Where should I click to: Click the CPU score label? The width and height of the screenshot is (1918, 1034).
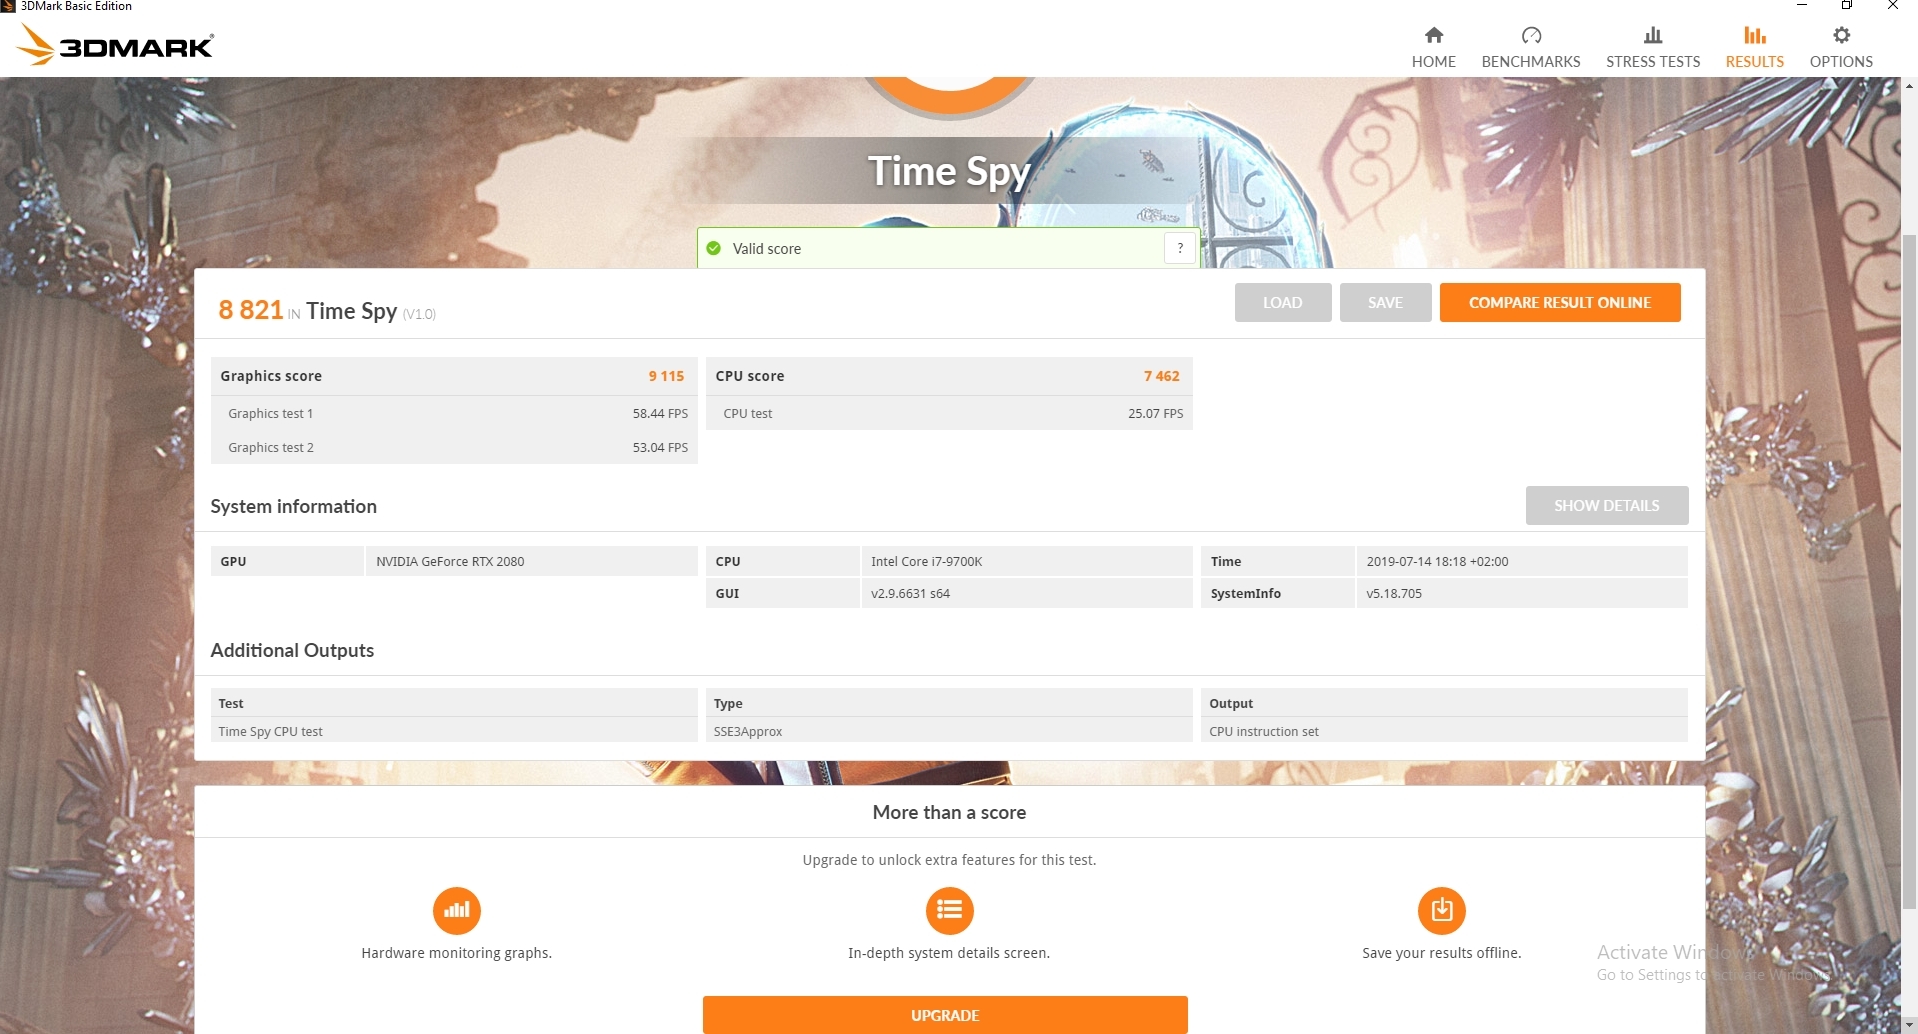pos(750,376)
